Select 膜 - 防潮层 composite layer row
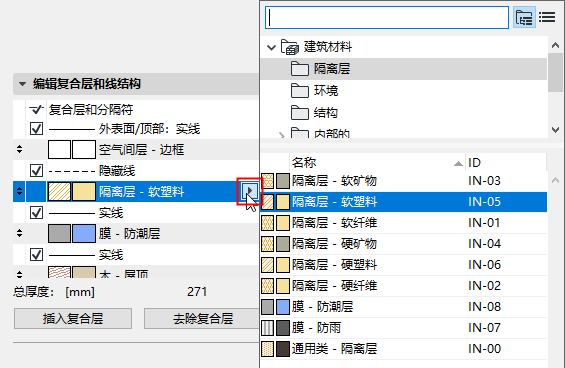The image size is (565, 368). point(136,234)
